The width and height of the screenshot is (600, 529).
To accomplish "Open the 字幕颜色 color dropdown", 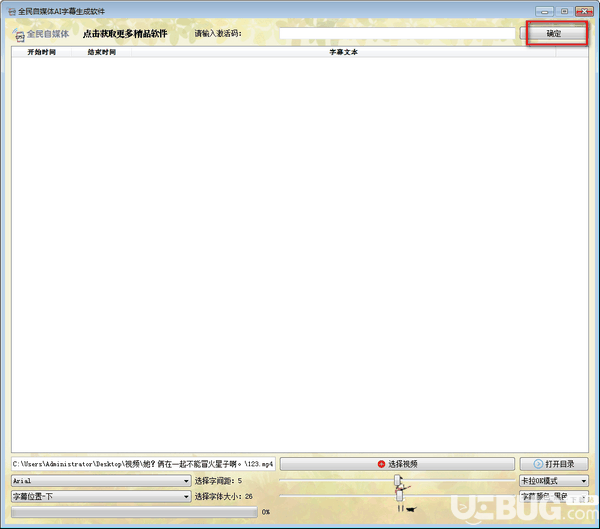I will click(x=553, y=496).
